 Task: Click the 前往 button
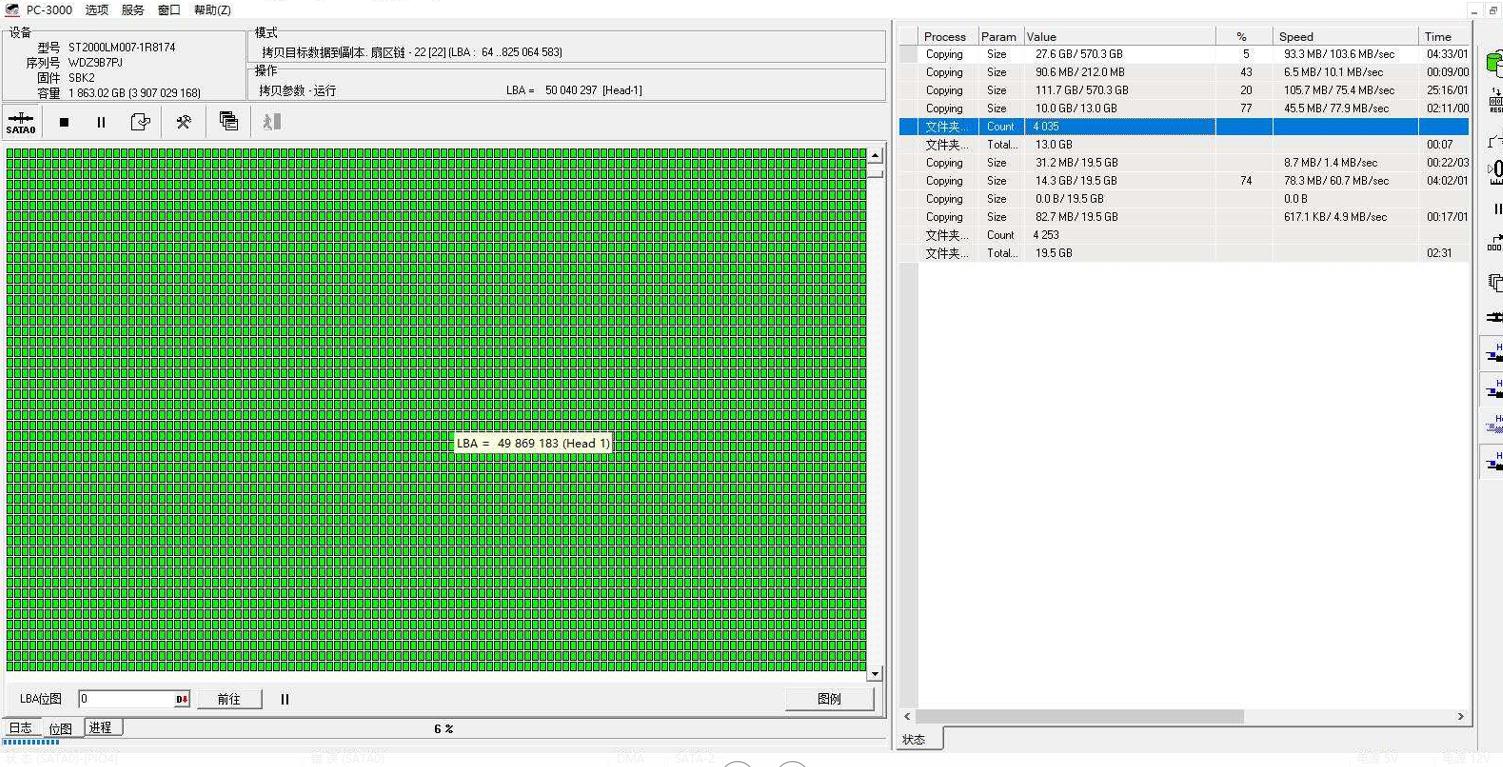click(x=229, y=700)
